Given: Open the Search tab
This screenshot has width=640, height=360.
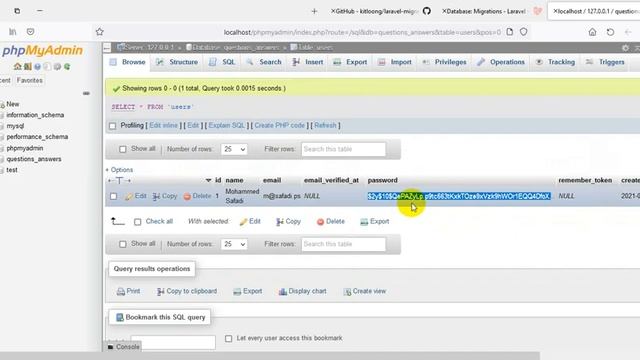Looking at the screenshot, I should (x=264, y=62).
